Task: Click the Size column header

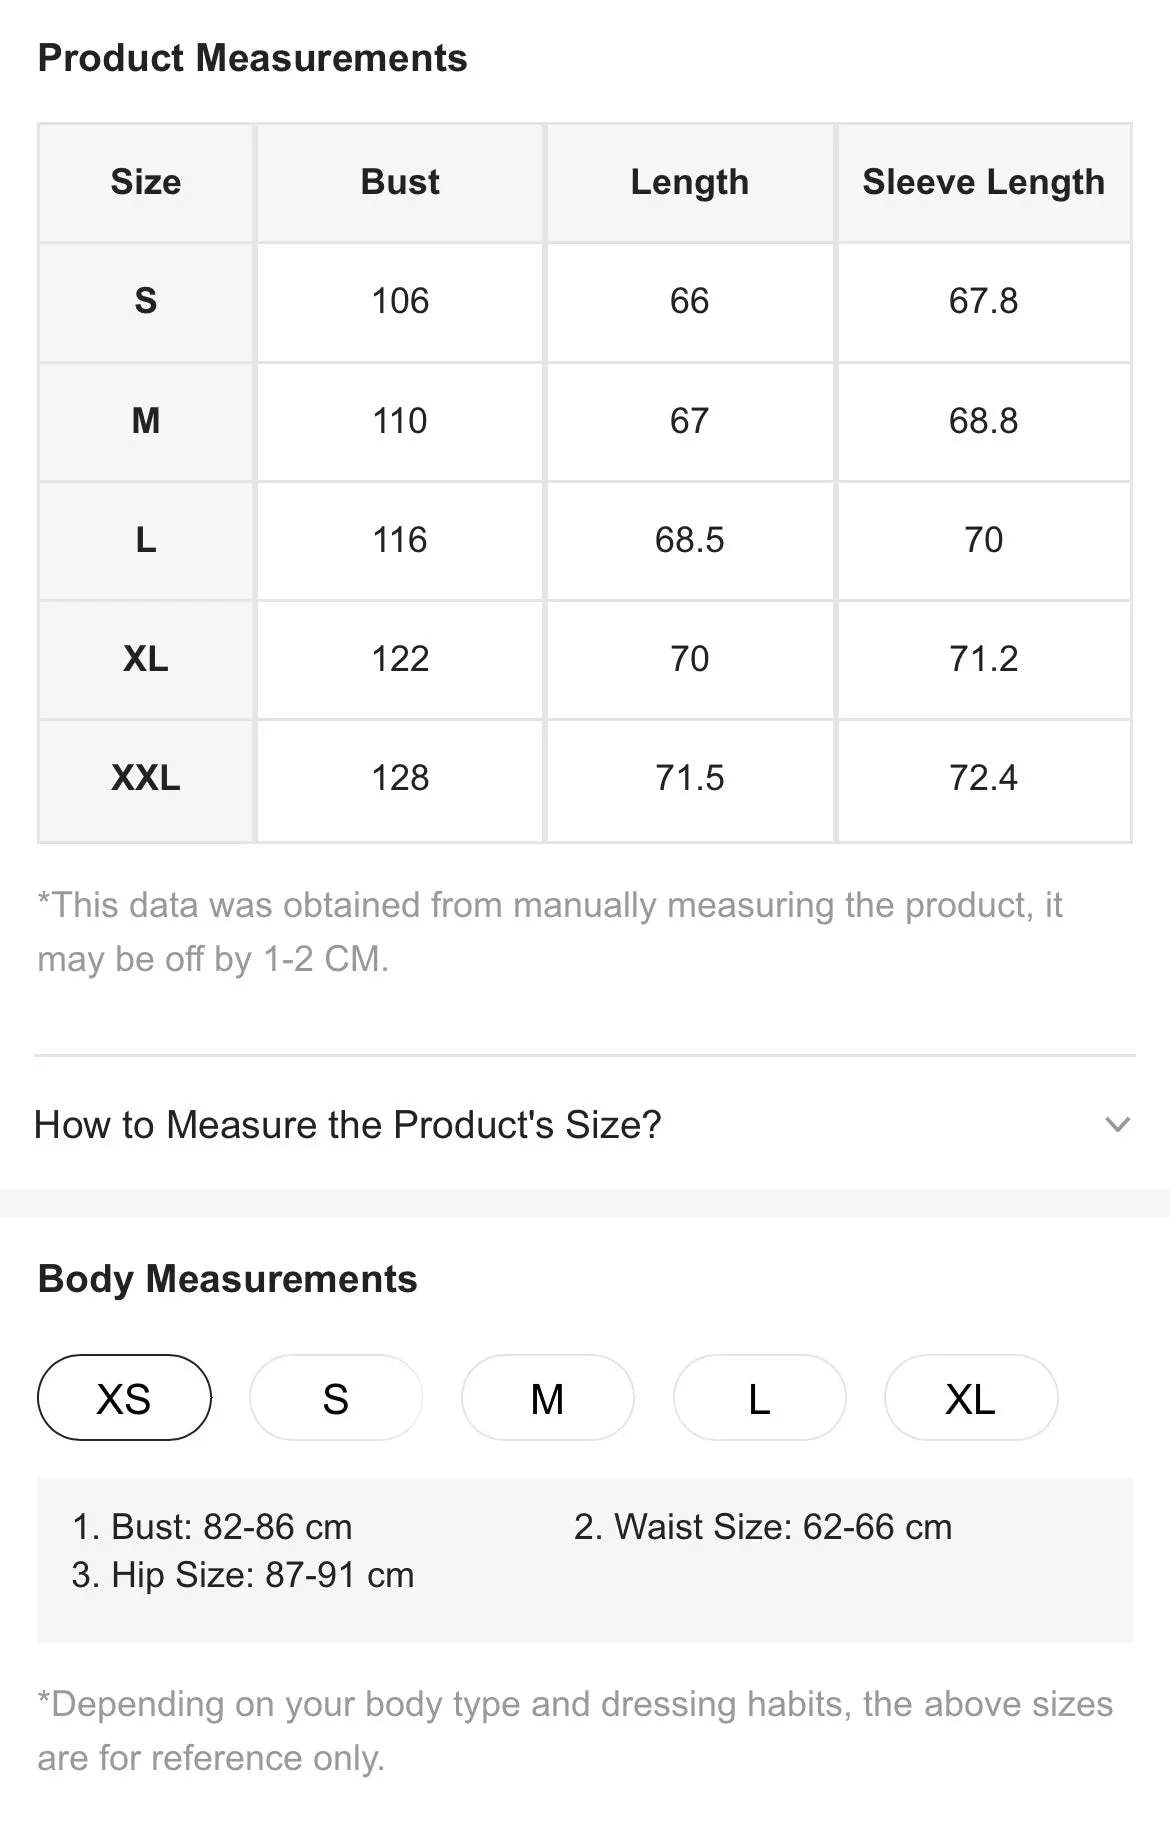Action: [x=146, y=182]
